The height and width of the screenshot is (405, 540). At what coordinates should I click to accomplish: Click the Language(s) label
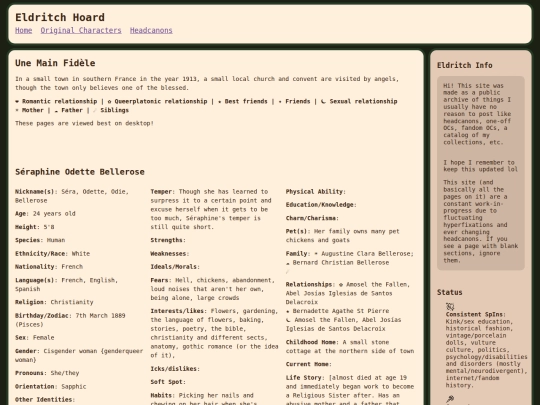tap(36, 280)
